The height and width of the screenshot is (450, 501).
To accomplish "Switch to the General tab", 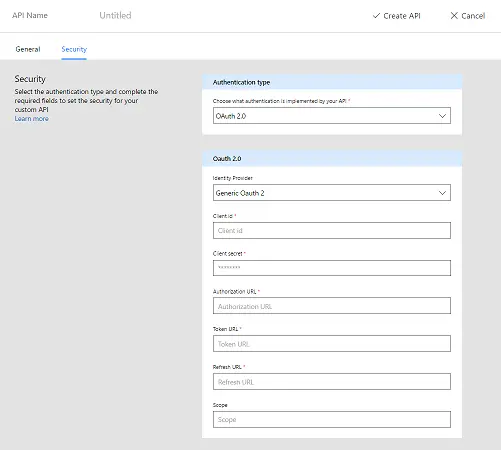I will tap(28, 49).
